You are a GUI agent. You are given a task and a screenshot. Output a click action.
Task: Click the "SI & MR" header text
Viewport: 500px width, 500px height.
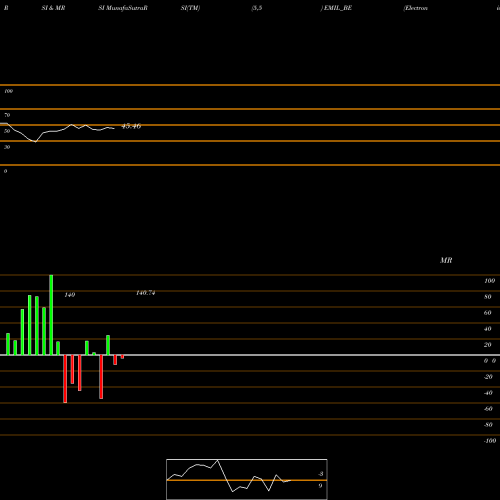pos(53,8)
